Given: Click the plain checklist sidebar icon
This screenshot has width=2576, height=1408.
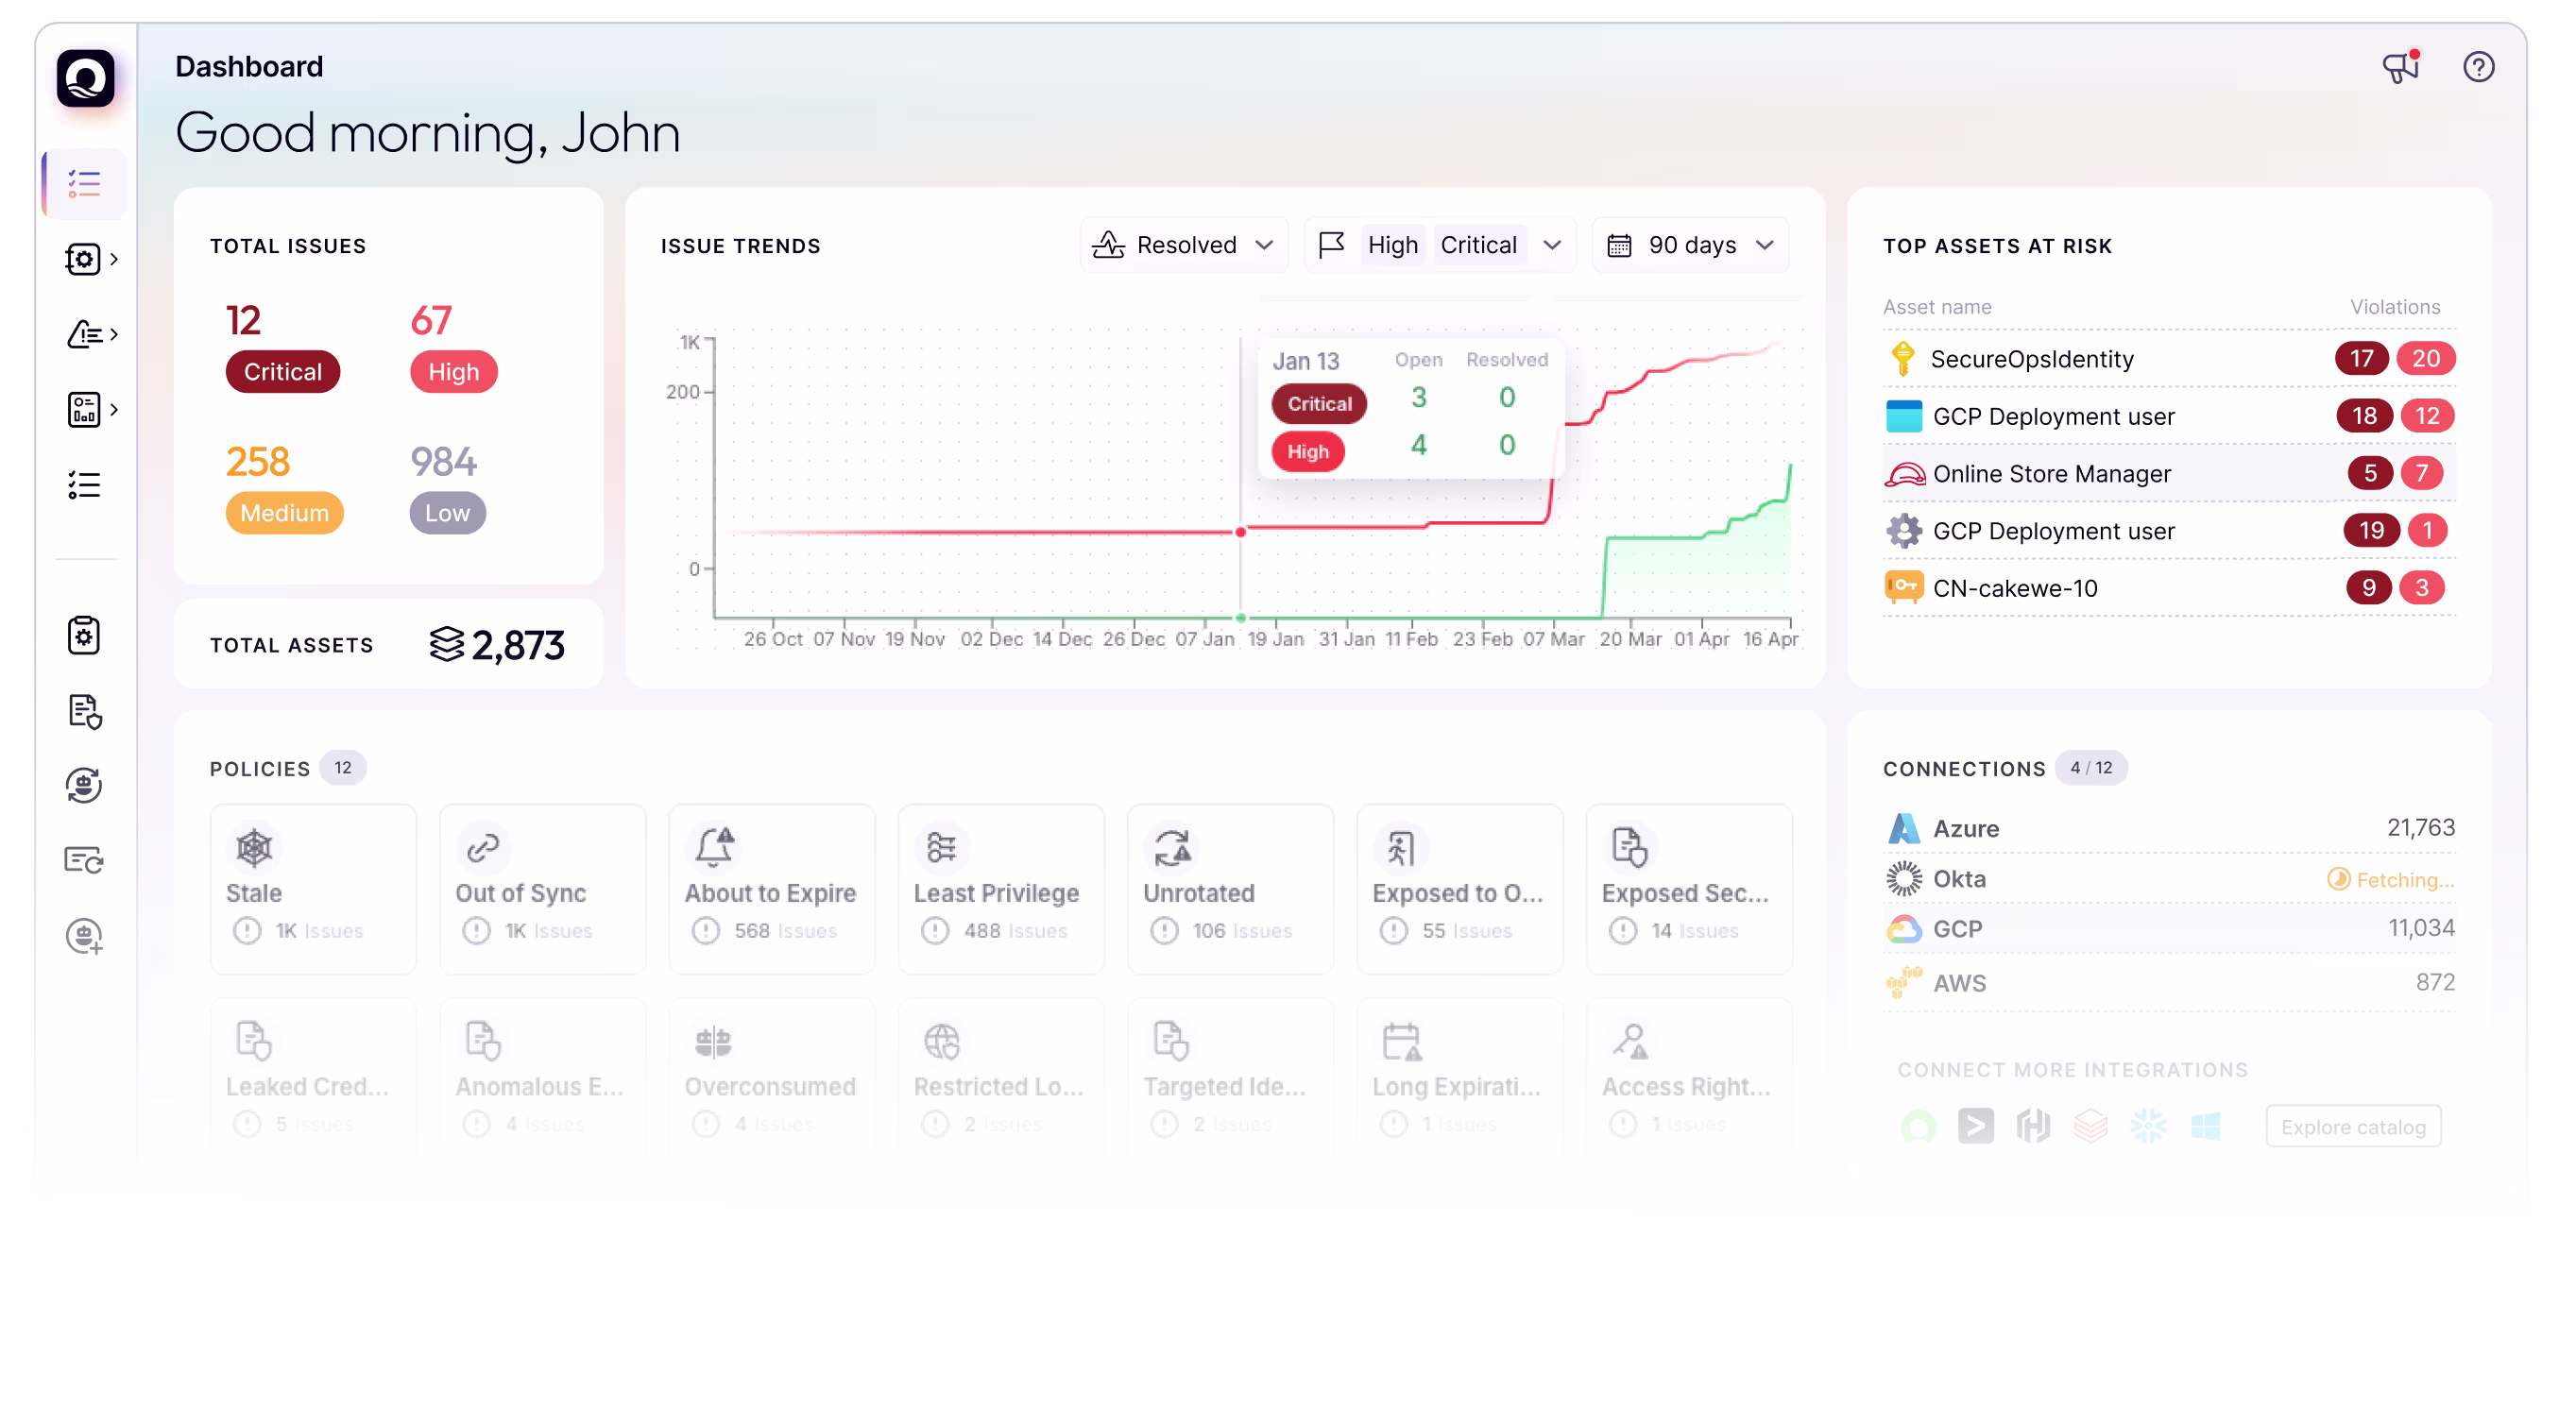Looking at the screenshot, I should coord(84,485).
